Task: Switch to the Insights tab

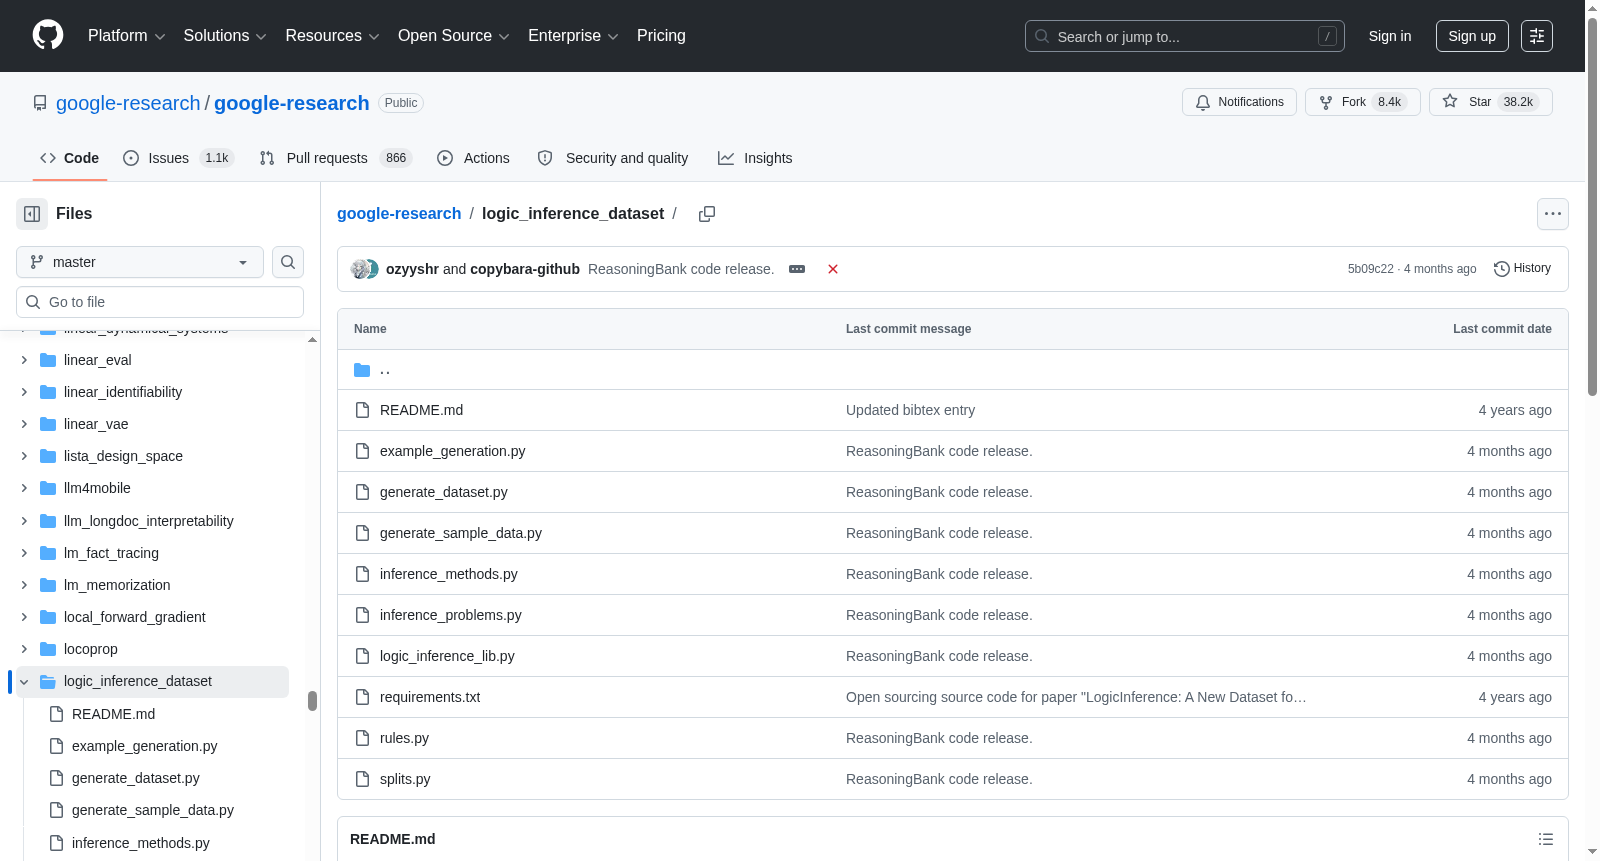Action: pos(755,158)
